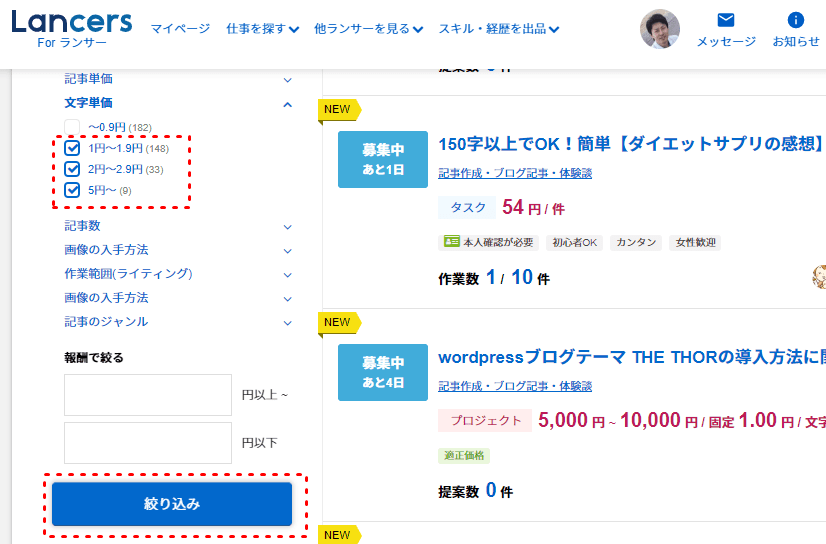Uncheck the 2円〜2.9円 checkbox
Screen dimensions: 826x544
click(72, 169)
